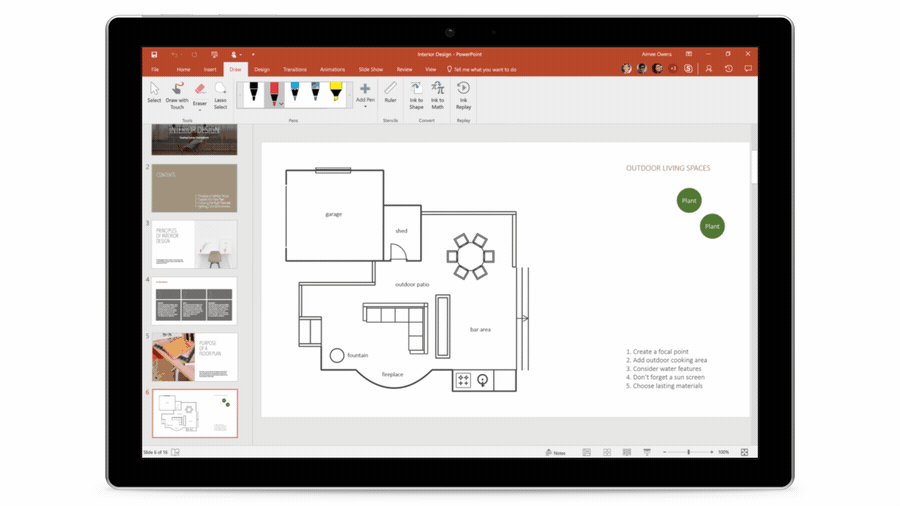Click the Tell me what you want to do box
Screen dimensions: 900x506
tap(482, 69)
